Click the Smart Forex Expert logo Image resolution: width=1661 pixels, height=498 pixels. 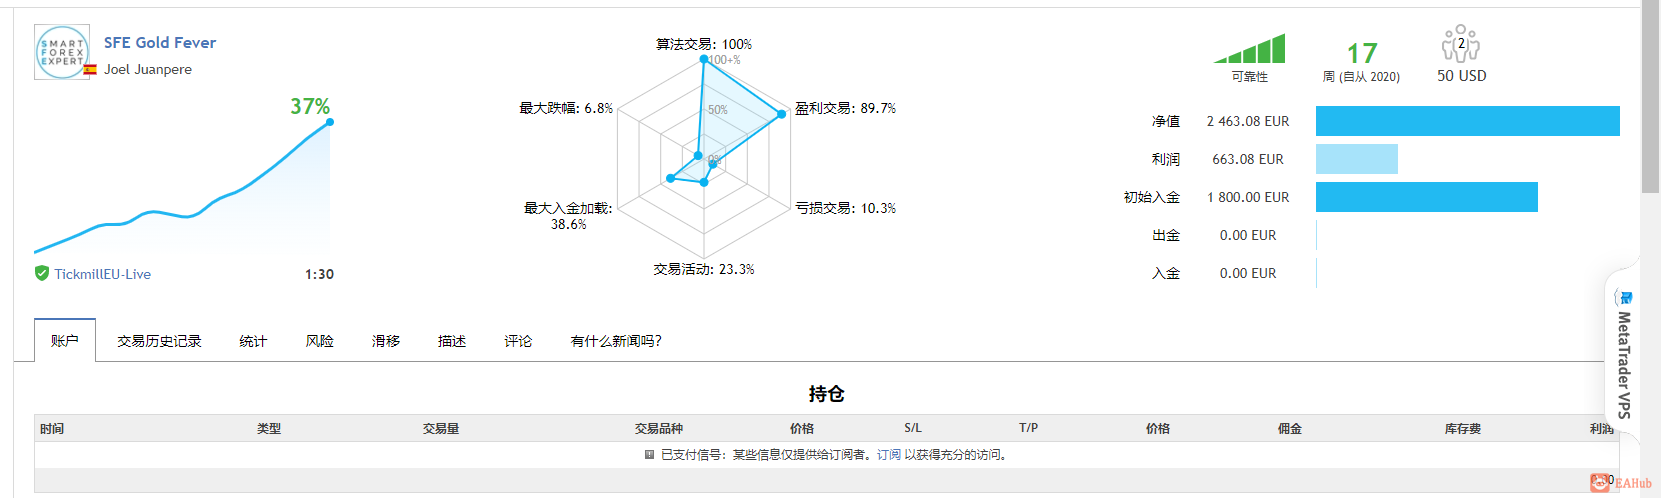(62, 52)
